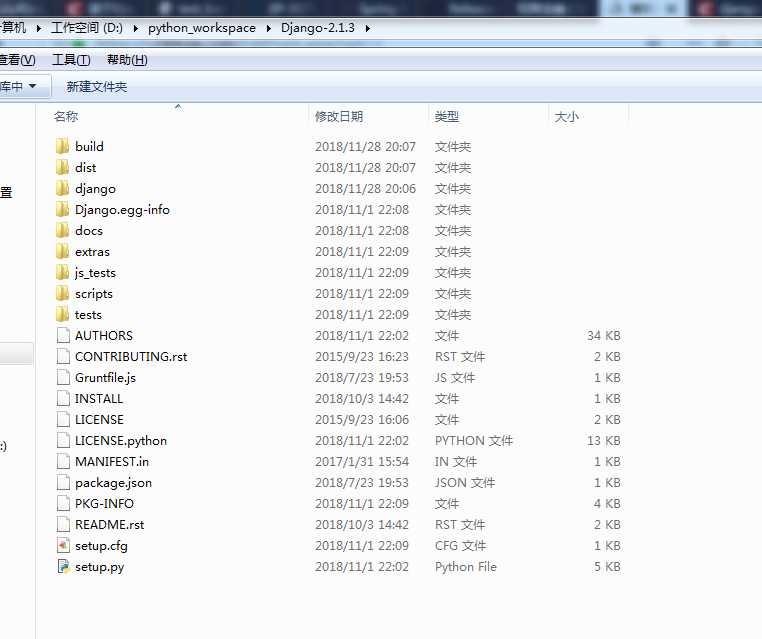Select the setup.cfg file icon

[63, 545]
